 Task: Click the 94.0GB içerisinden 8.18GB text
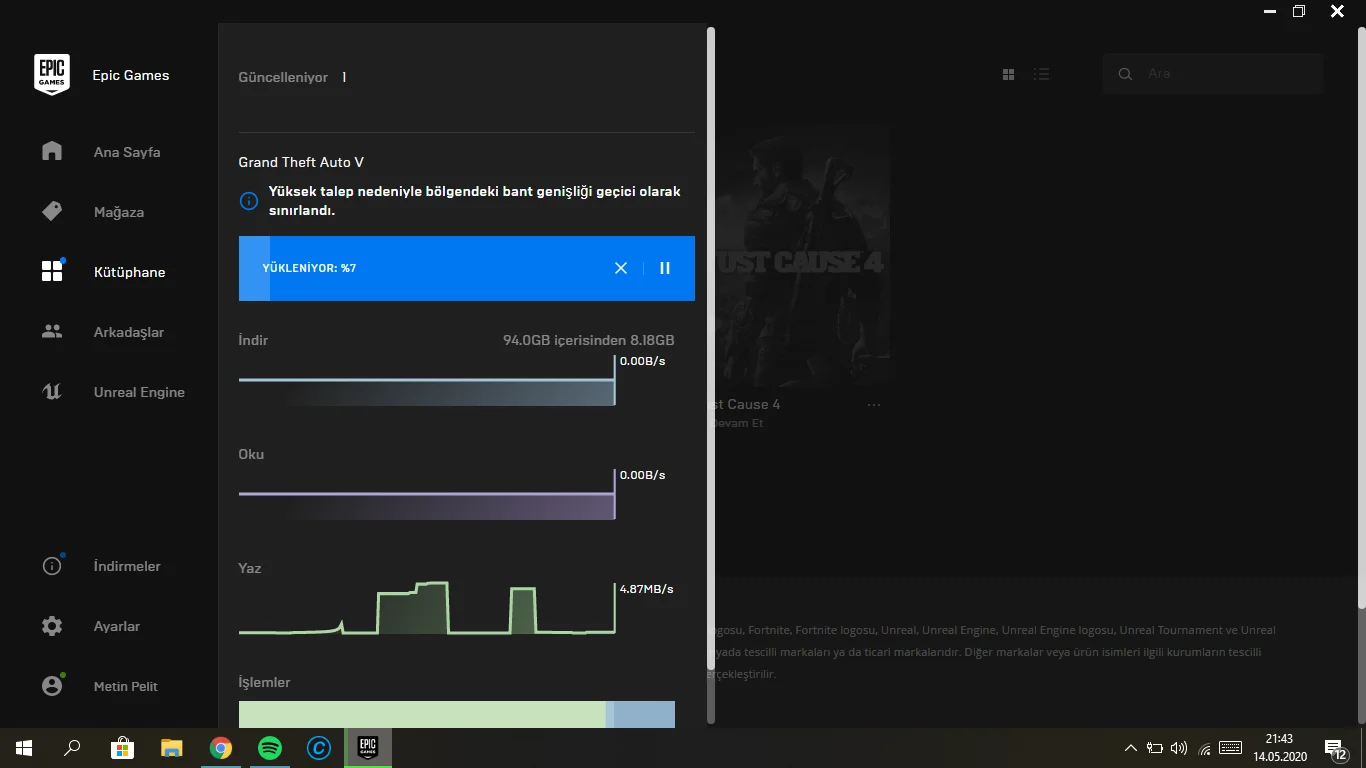pyautogui.click(x=589, y=340)
